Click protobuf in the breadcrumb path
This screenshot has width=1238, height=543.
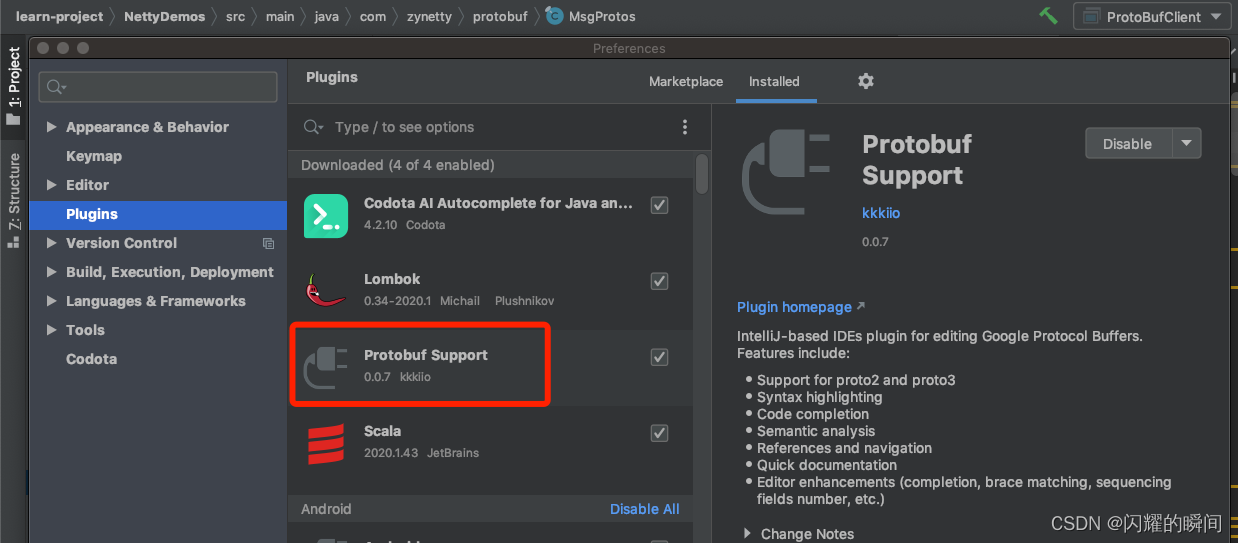coord(502,16)
